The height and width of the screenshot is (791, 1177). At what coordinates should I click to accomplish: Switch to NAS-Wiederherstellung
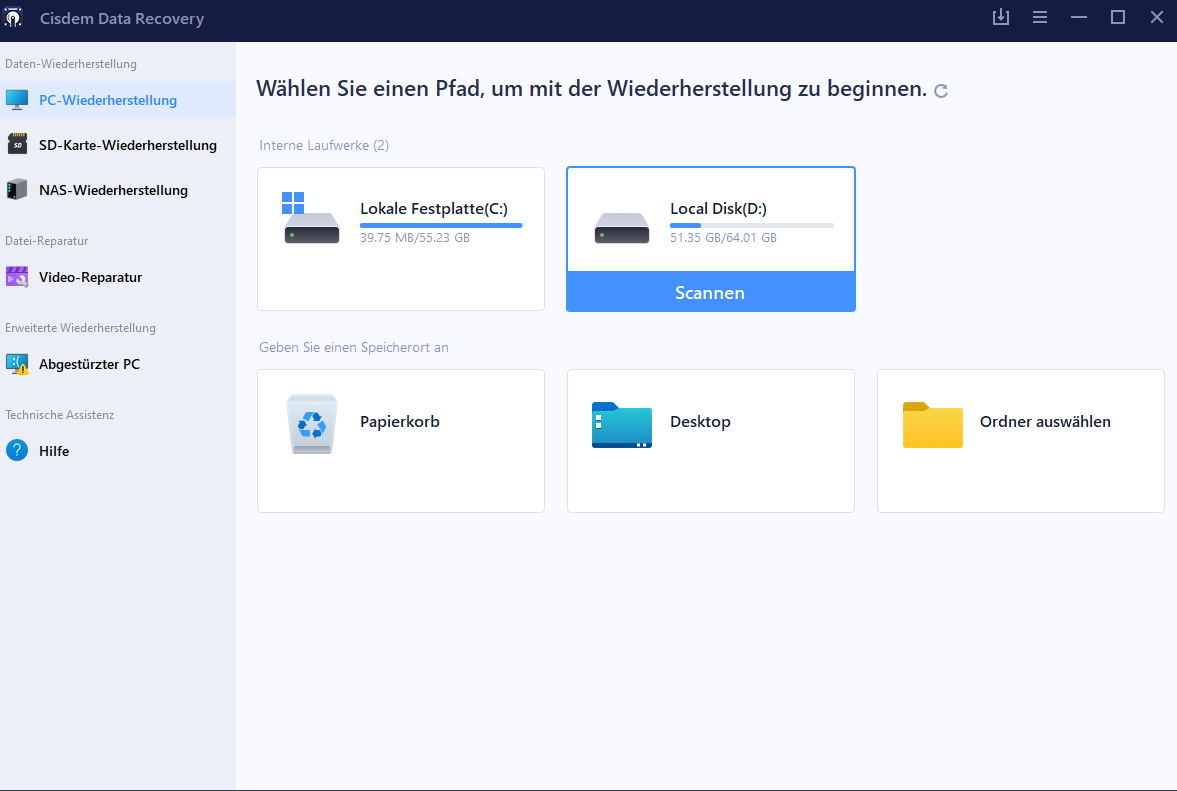(x=118, y=190)
